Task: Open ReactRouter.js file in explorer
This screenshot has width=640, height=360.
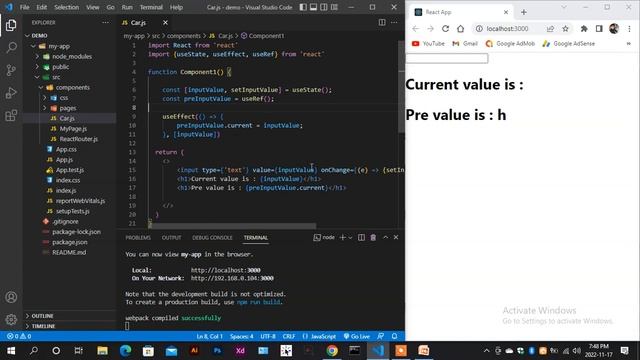Action: [x=79, y=139]
